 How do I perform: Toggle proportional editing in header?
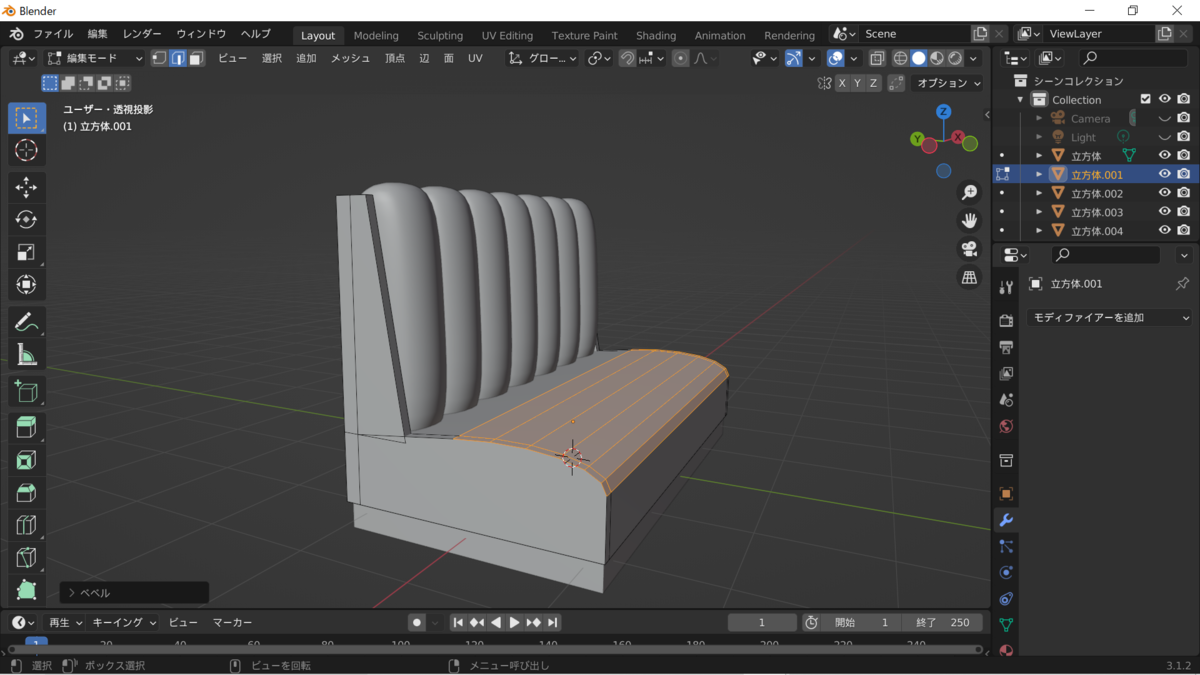coord(681,58)
